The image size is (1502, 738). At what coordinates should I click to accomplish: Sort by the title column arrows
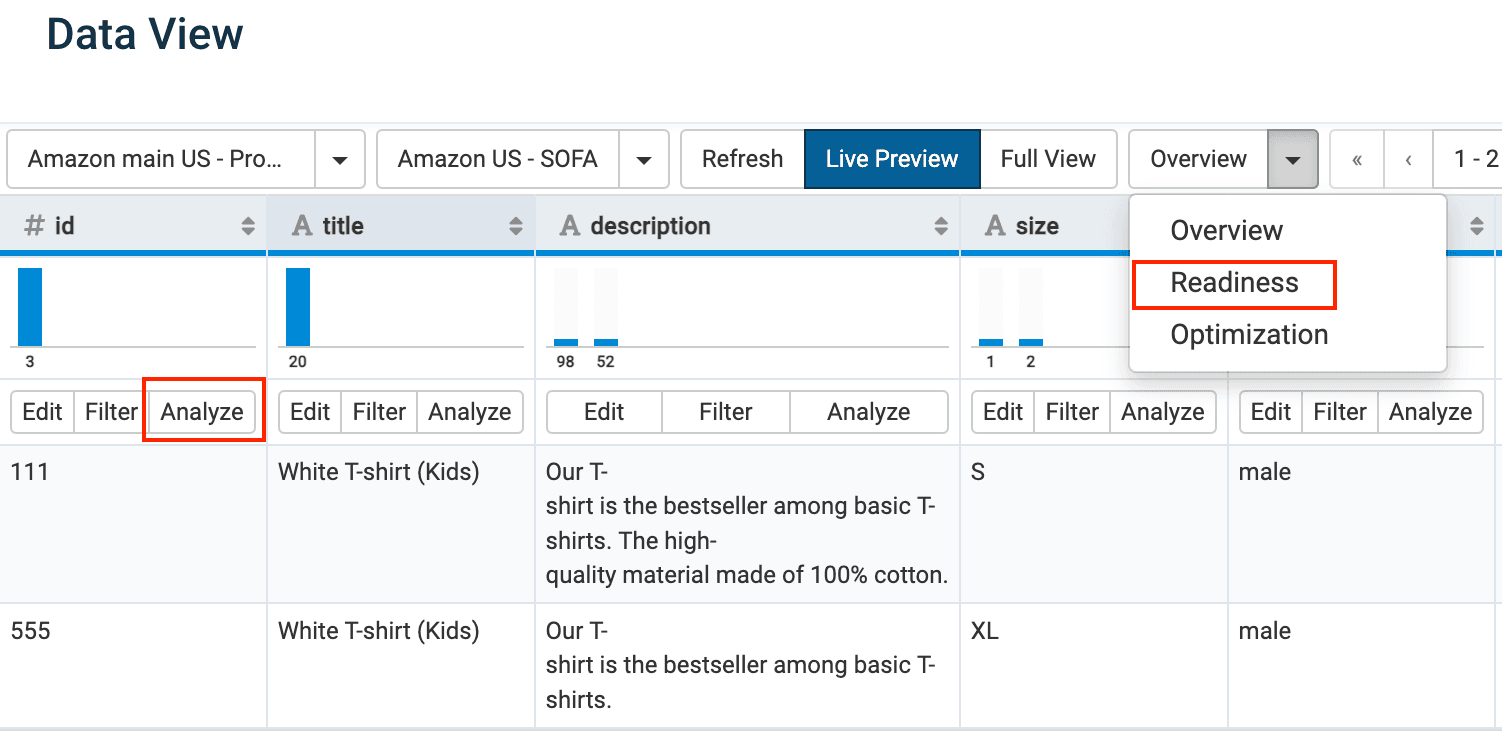coord(516,226)
